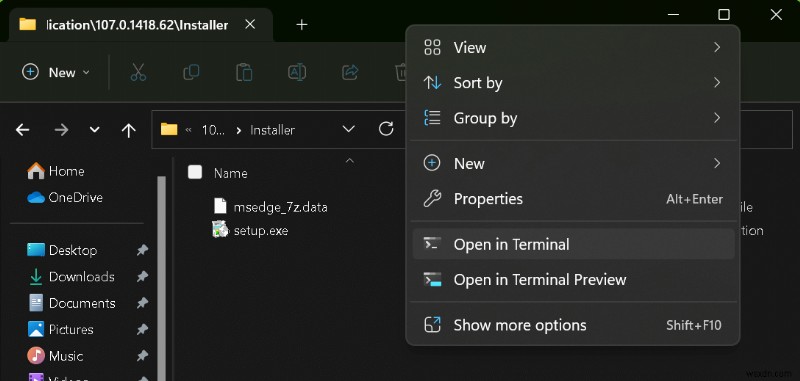Click the Cut scissors icon
Screen dimensions: 800x381
coord(138,72)
